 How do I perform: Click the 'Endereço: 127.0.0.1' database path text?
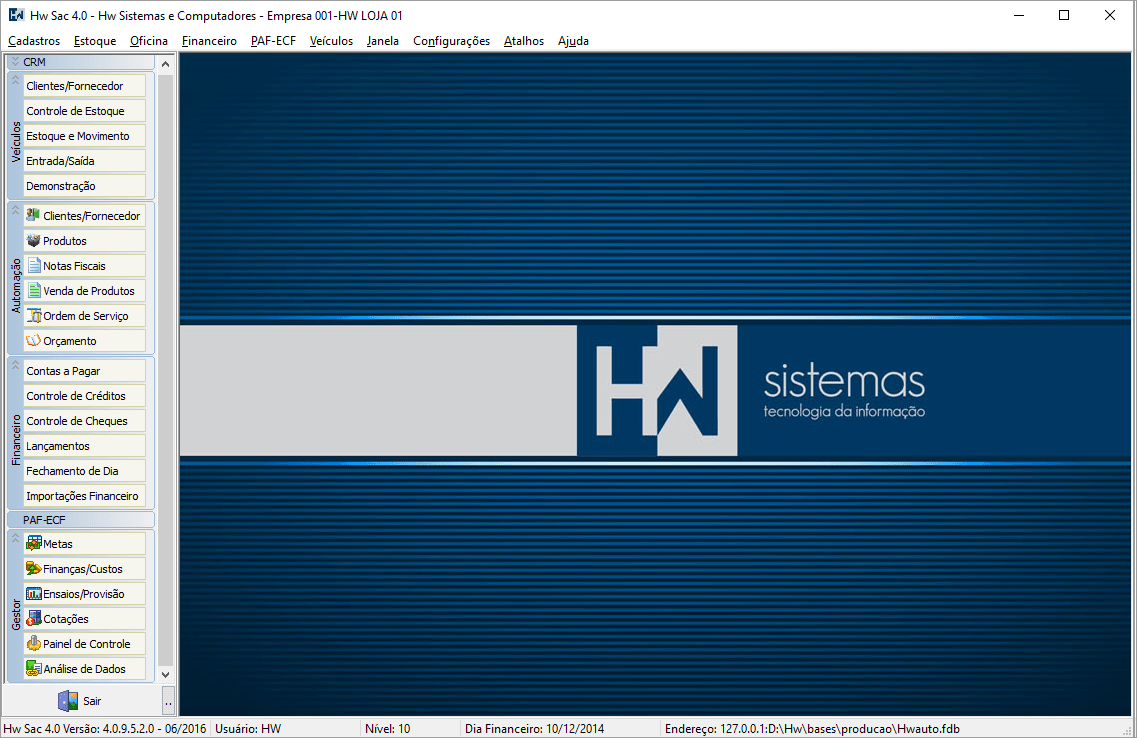812,729
